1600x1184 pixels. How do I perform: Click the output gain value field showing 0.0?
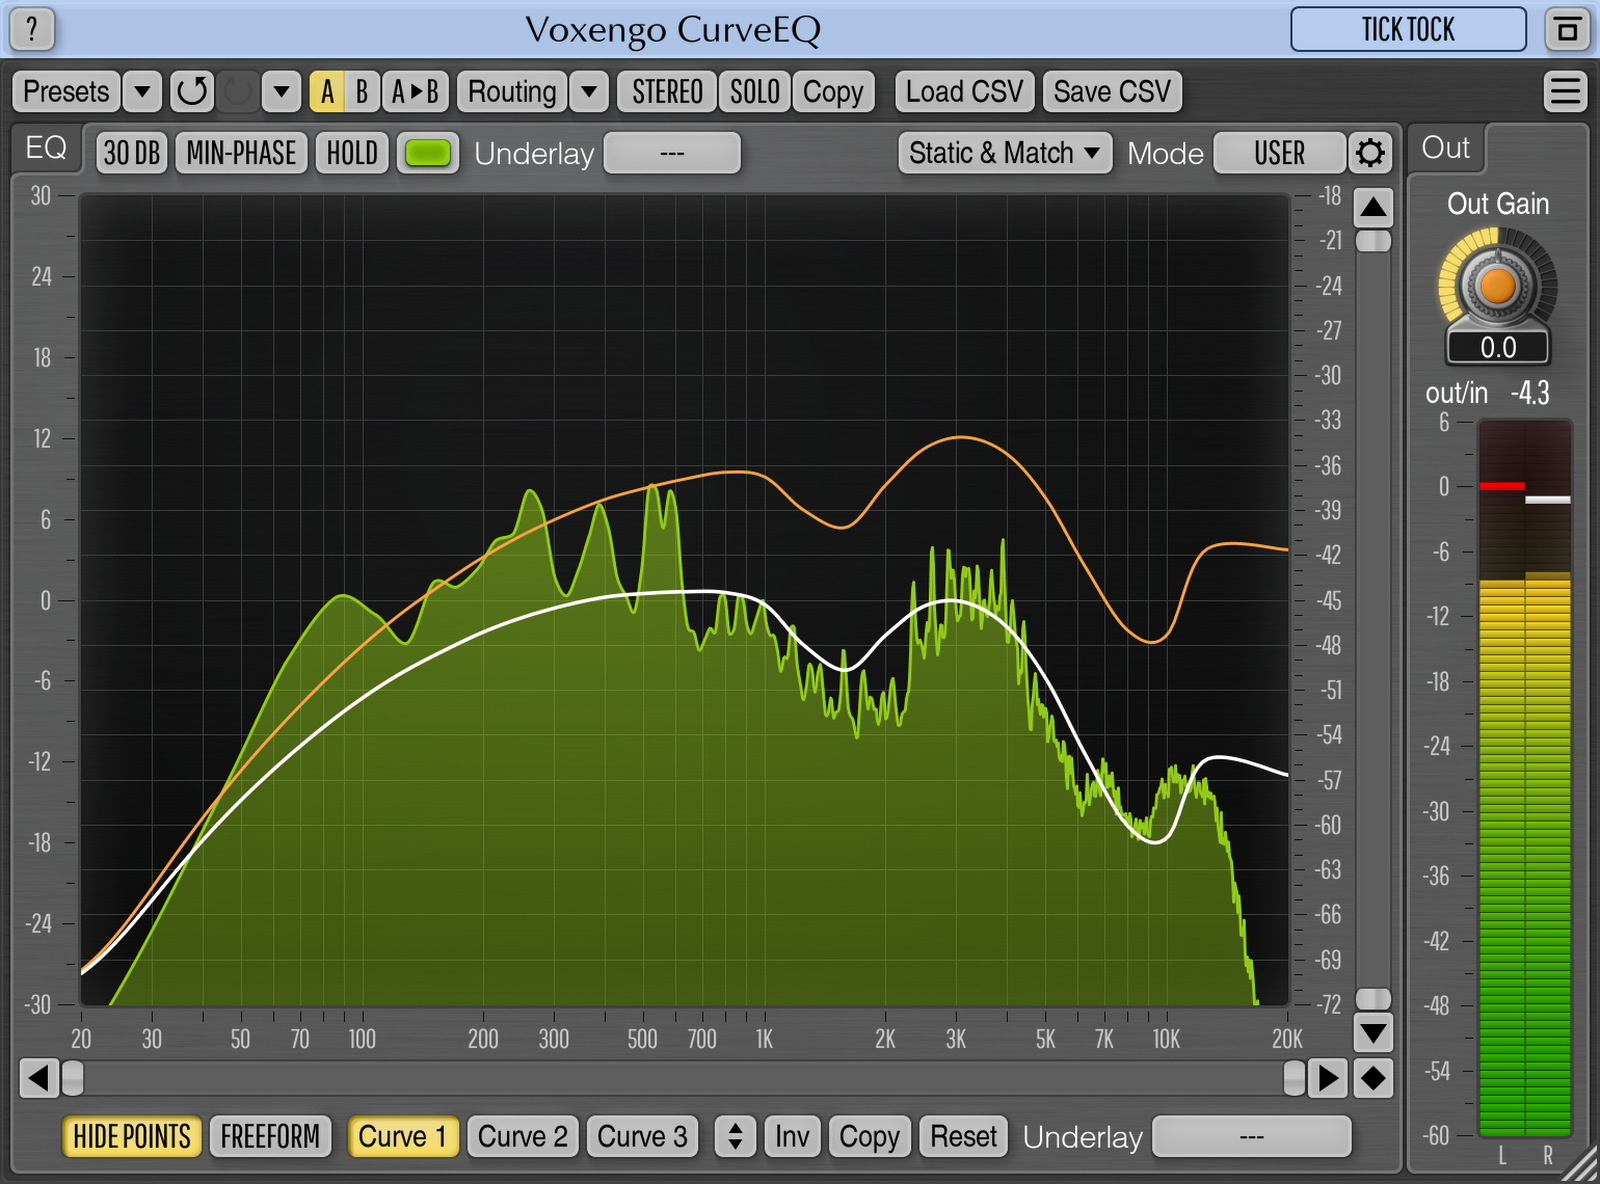pos(1497,348)
